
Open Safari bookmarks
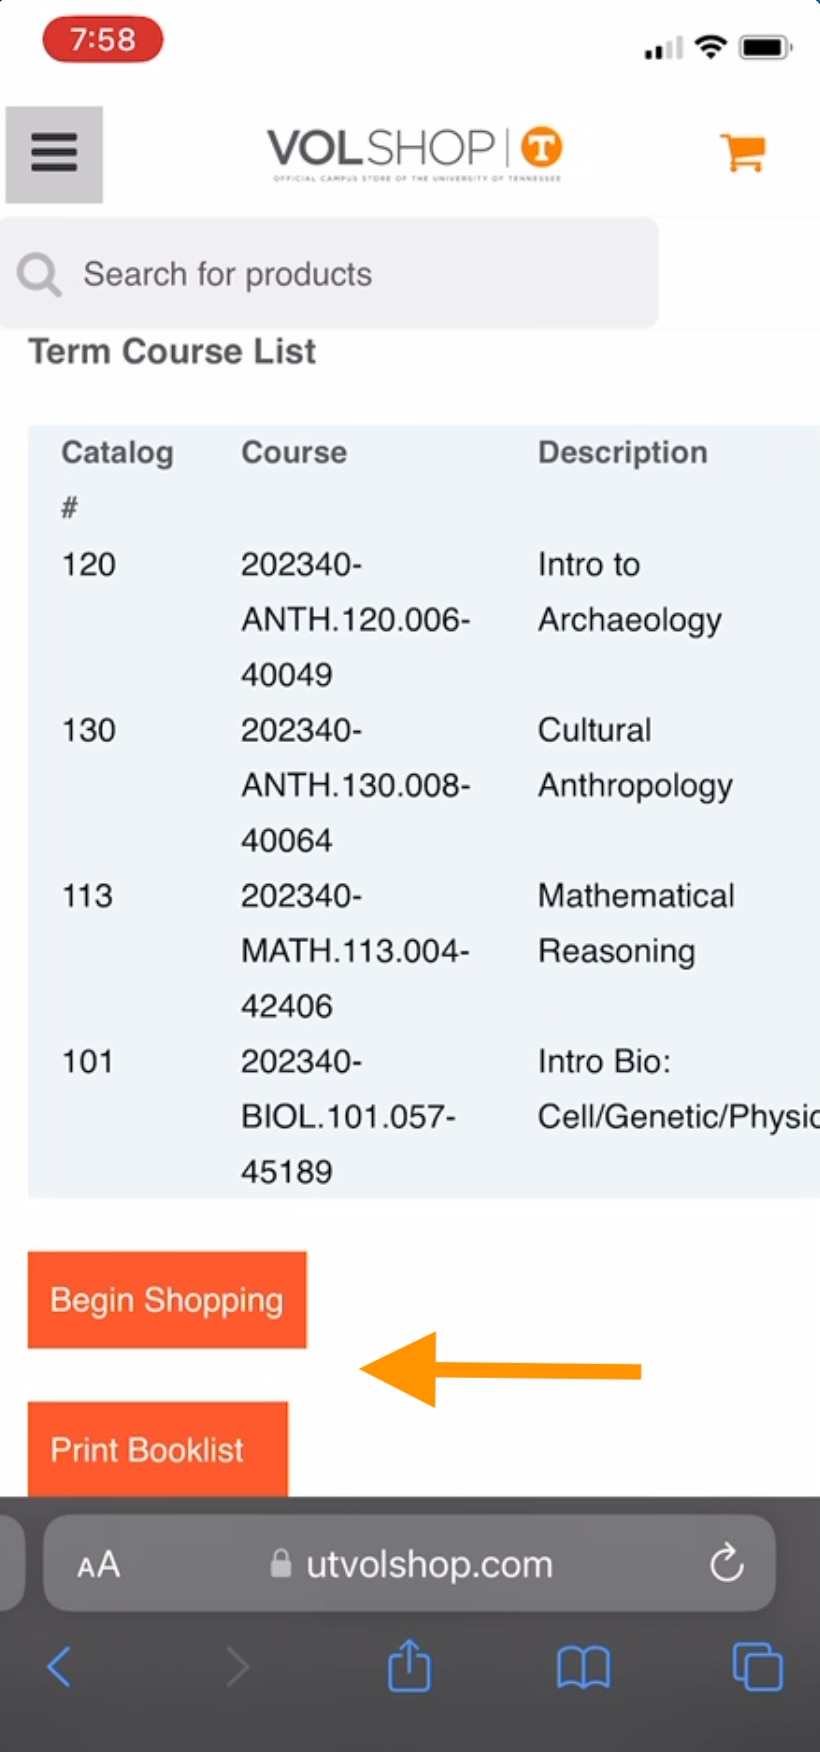coord(583,1668)
